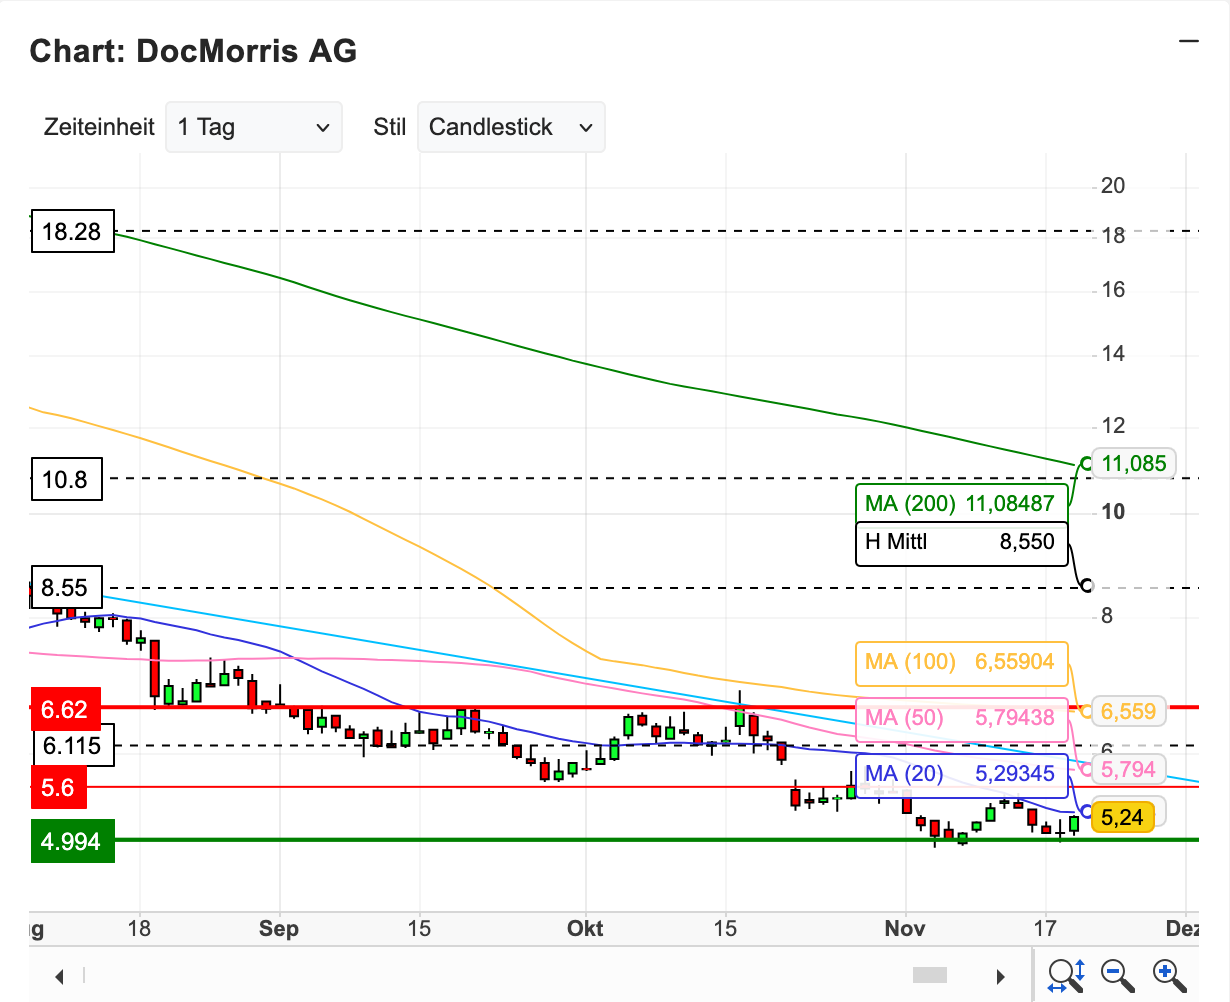Click the 'Zeiteinheit' label

[99, 127]
